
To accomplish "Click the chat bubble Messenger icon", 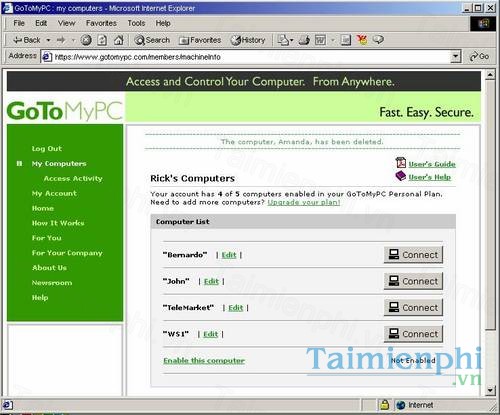I will click(x=378, y=40).
